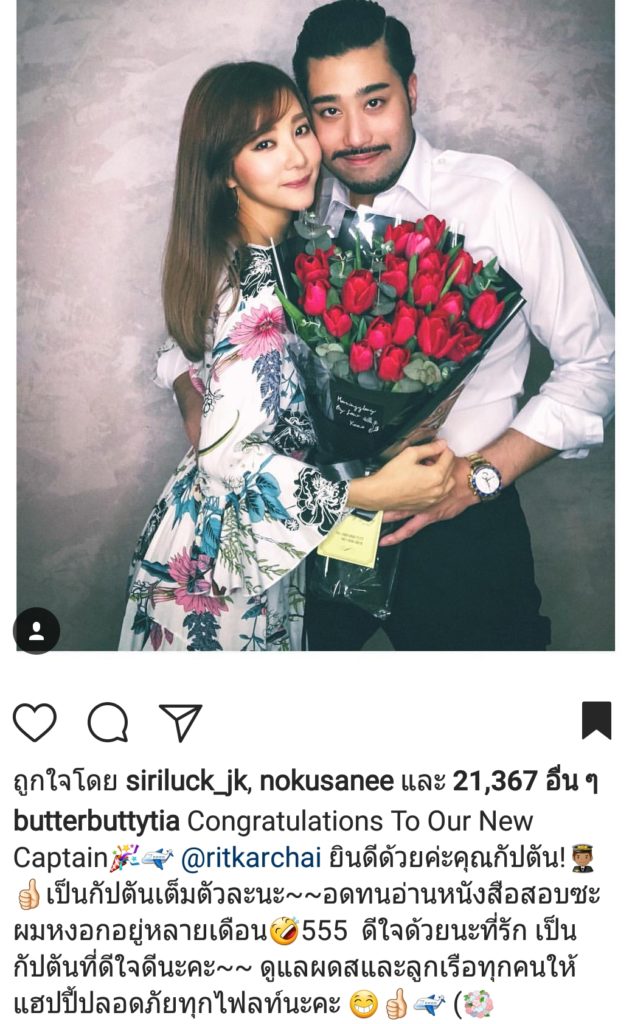This screenshot has height=1024, width=632.
Task: Open butterbuttytia's profile from caption
Action: point(97,822)
